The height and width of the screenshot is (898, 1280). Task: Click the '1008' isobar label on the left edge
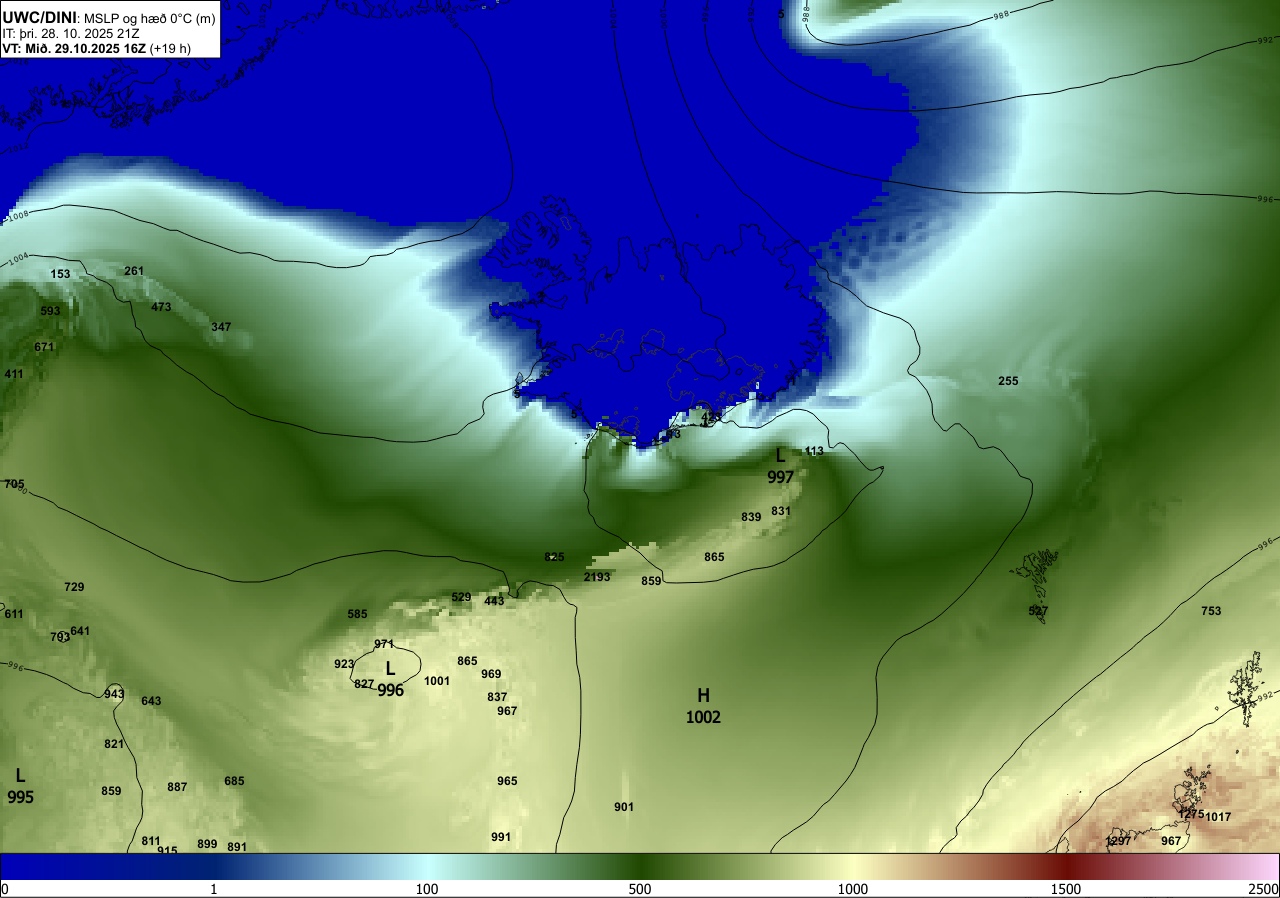[18, 215]
